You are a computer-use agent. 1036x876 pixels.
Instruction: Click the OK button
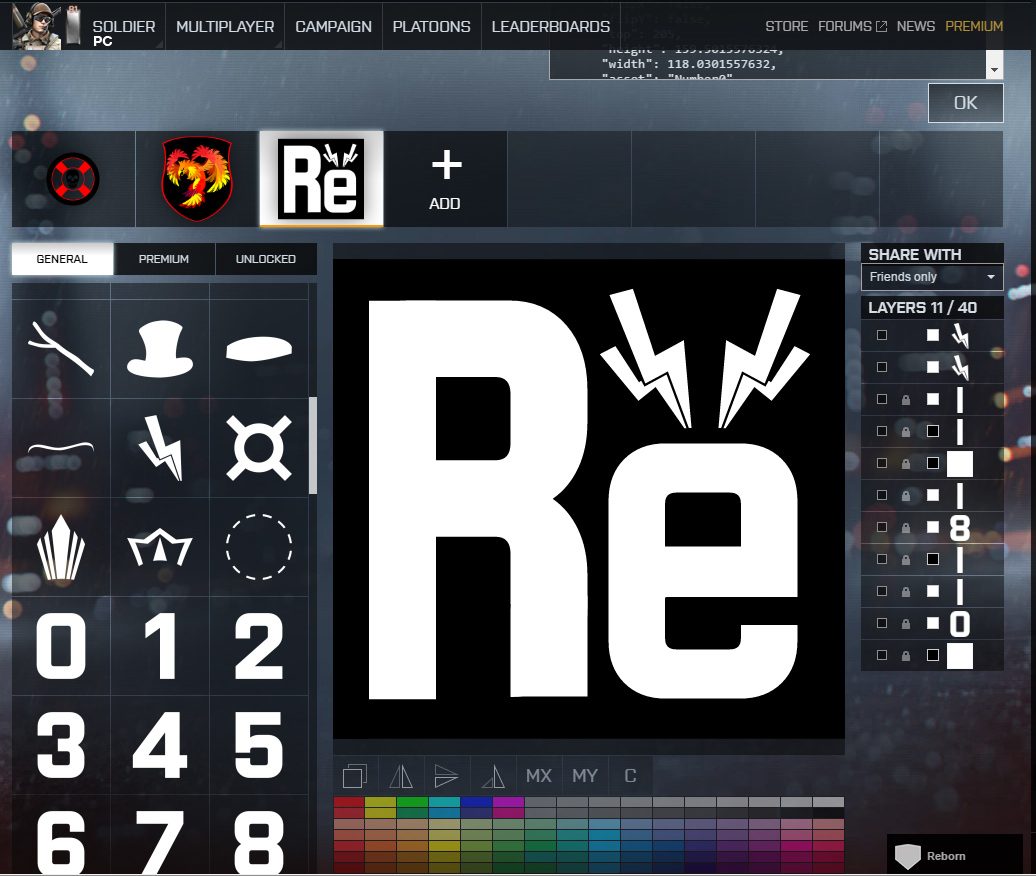[965, 102]
